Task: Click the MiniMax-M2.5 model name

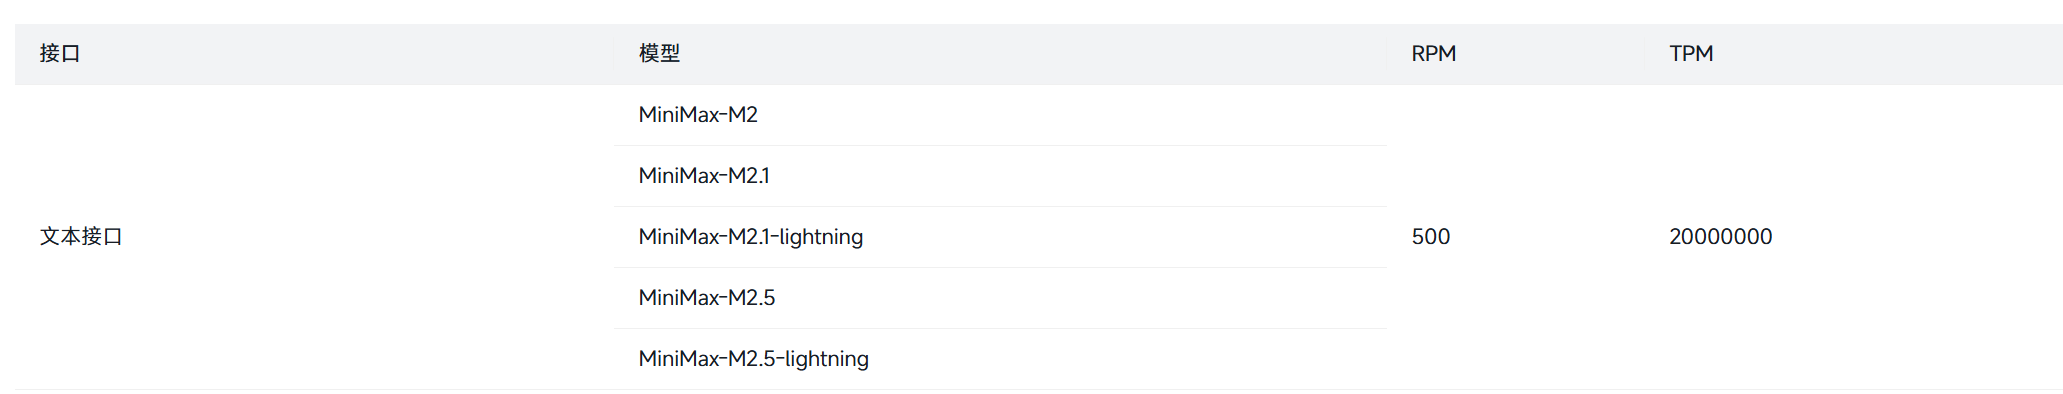Action: click(707, 298)
